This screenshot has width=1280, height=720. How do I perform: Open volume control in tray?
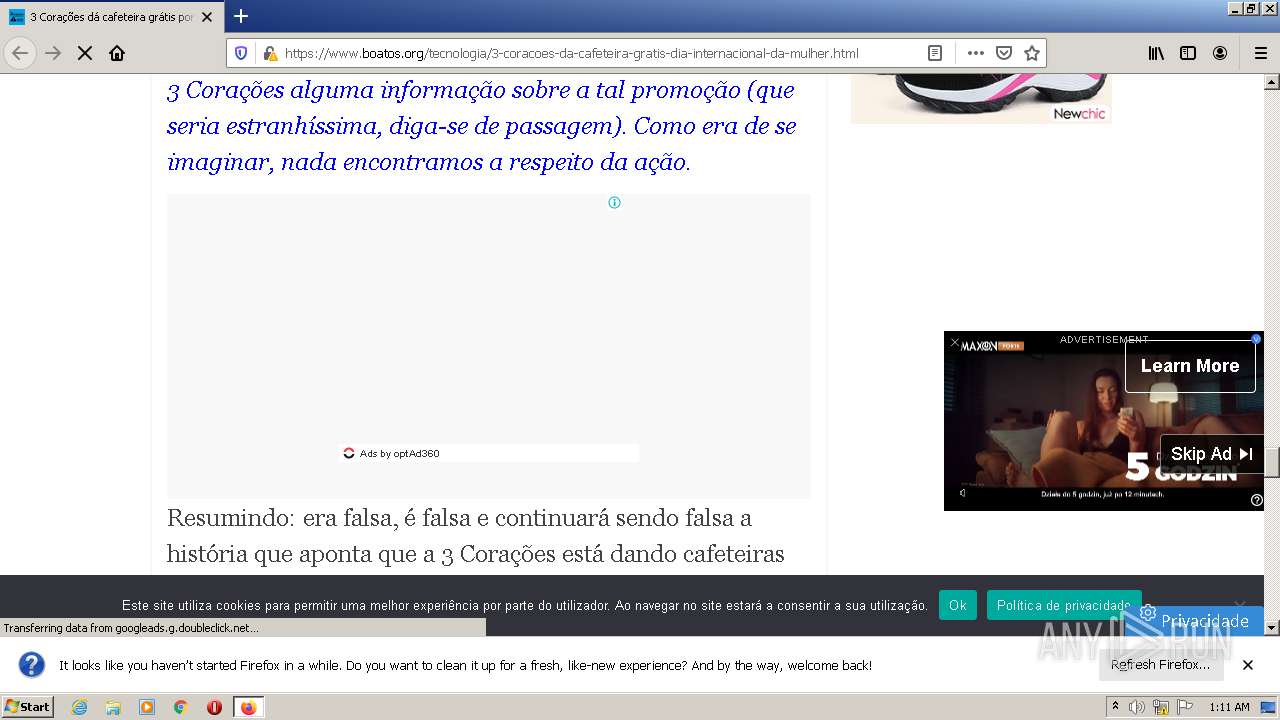[x=1137, y=707]
